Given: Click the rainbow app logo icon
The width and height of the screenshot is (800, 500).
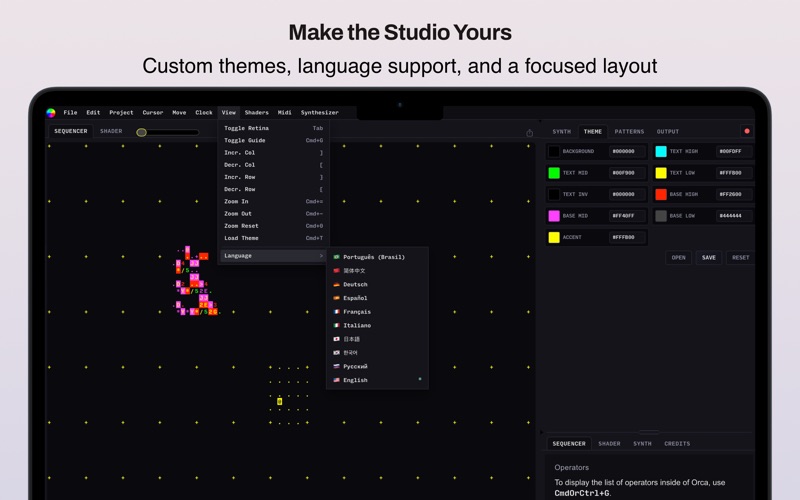Looking at the screenshot, I should (x=51, y=113).
